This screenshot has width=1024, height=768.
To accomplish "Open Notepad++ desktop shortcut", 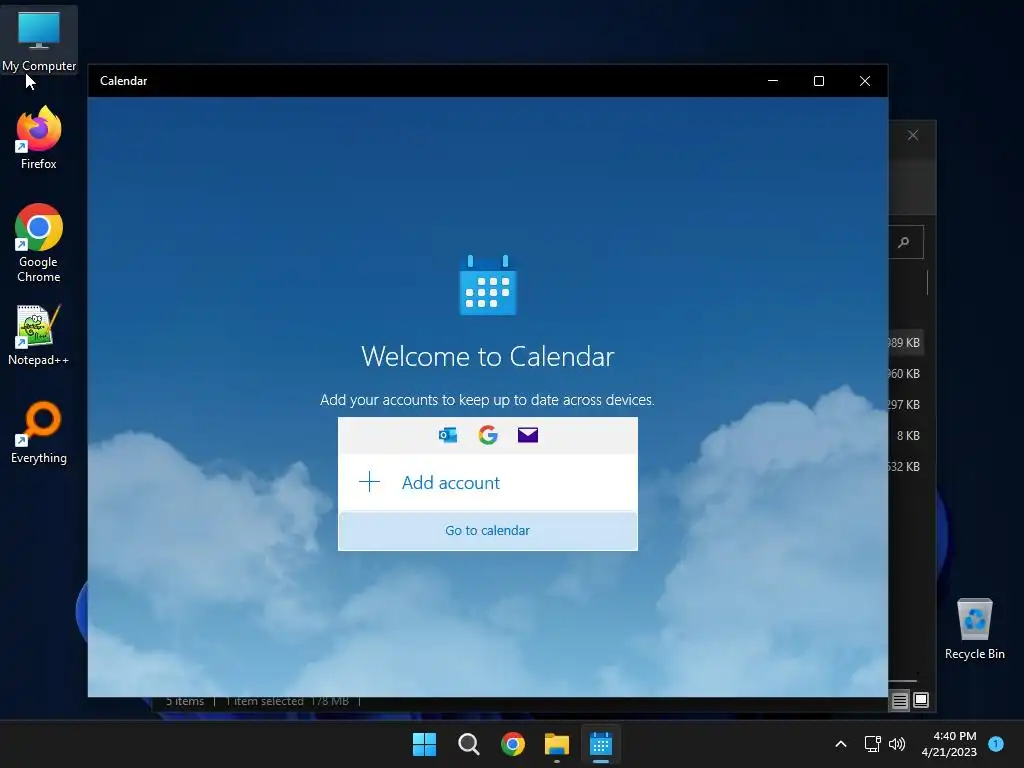I will (39, 334).
